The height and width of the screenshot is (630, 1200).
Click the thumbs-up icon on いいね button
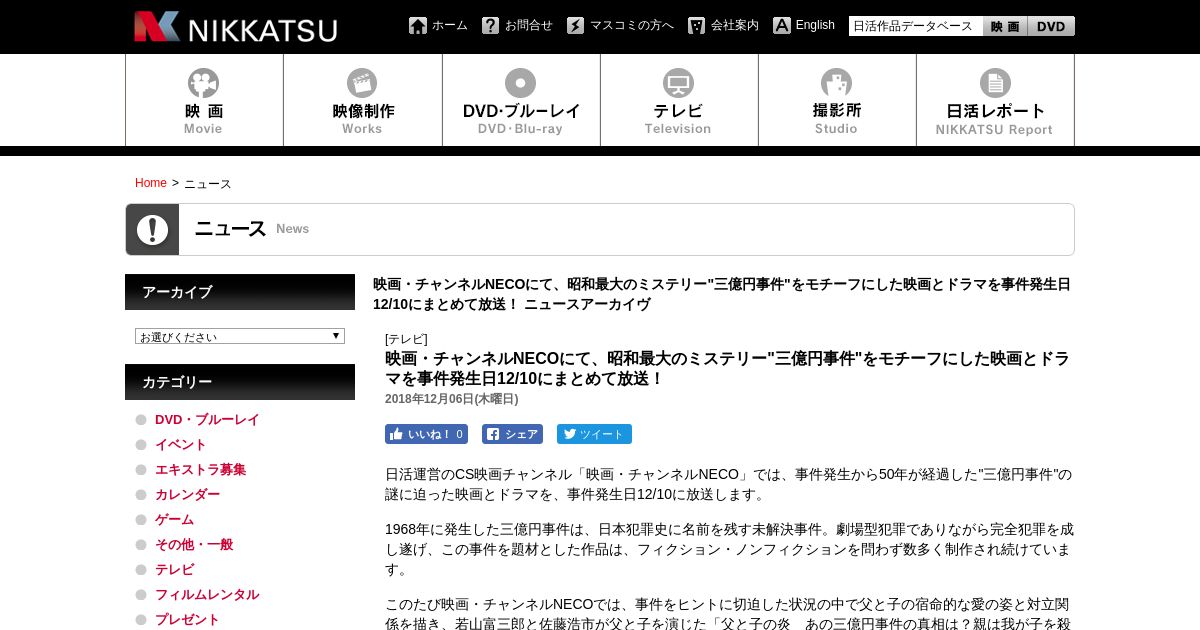(397, 434)
